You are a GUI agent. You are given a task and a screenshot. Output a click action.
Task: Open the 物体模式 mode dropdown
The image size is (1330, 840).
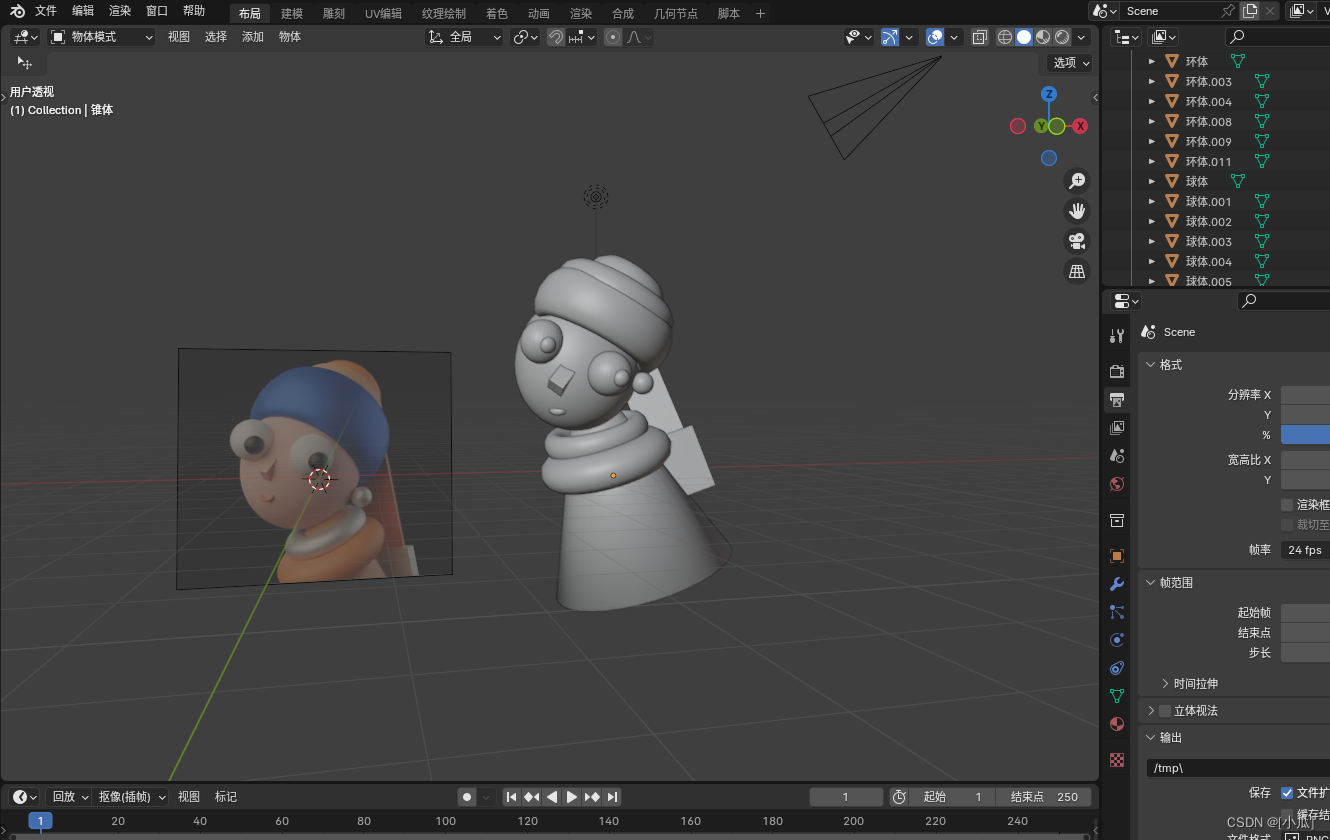[x=101, y=37]
